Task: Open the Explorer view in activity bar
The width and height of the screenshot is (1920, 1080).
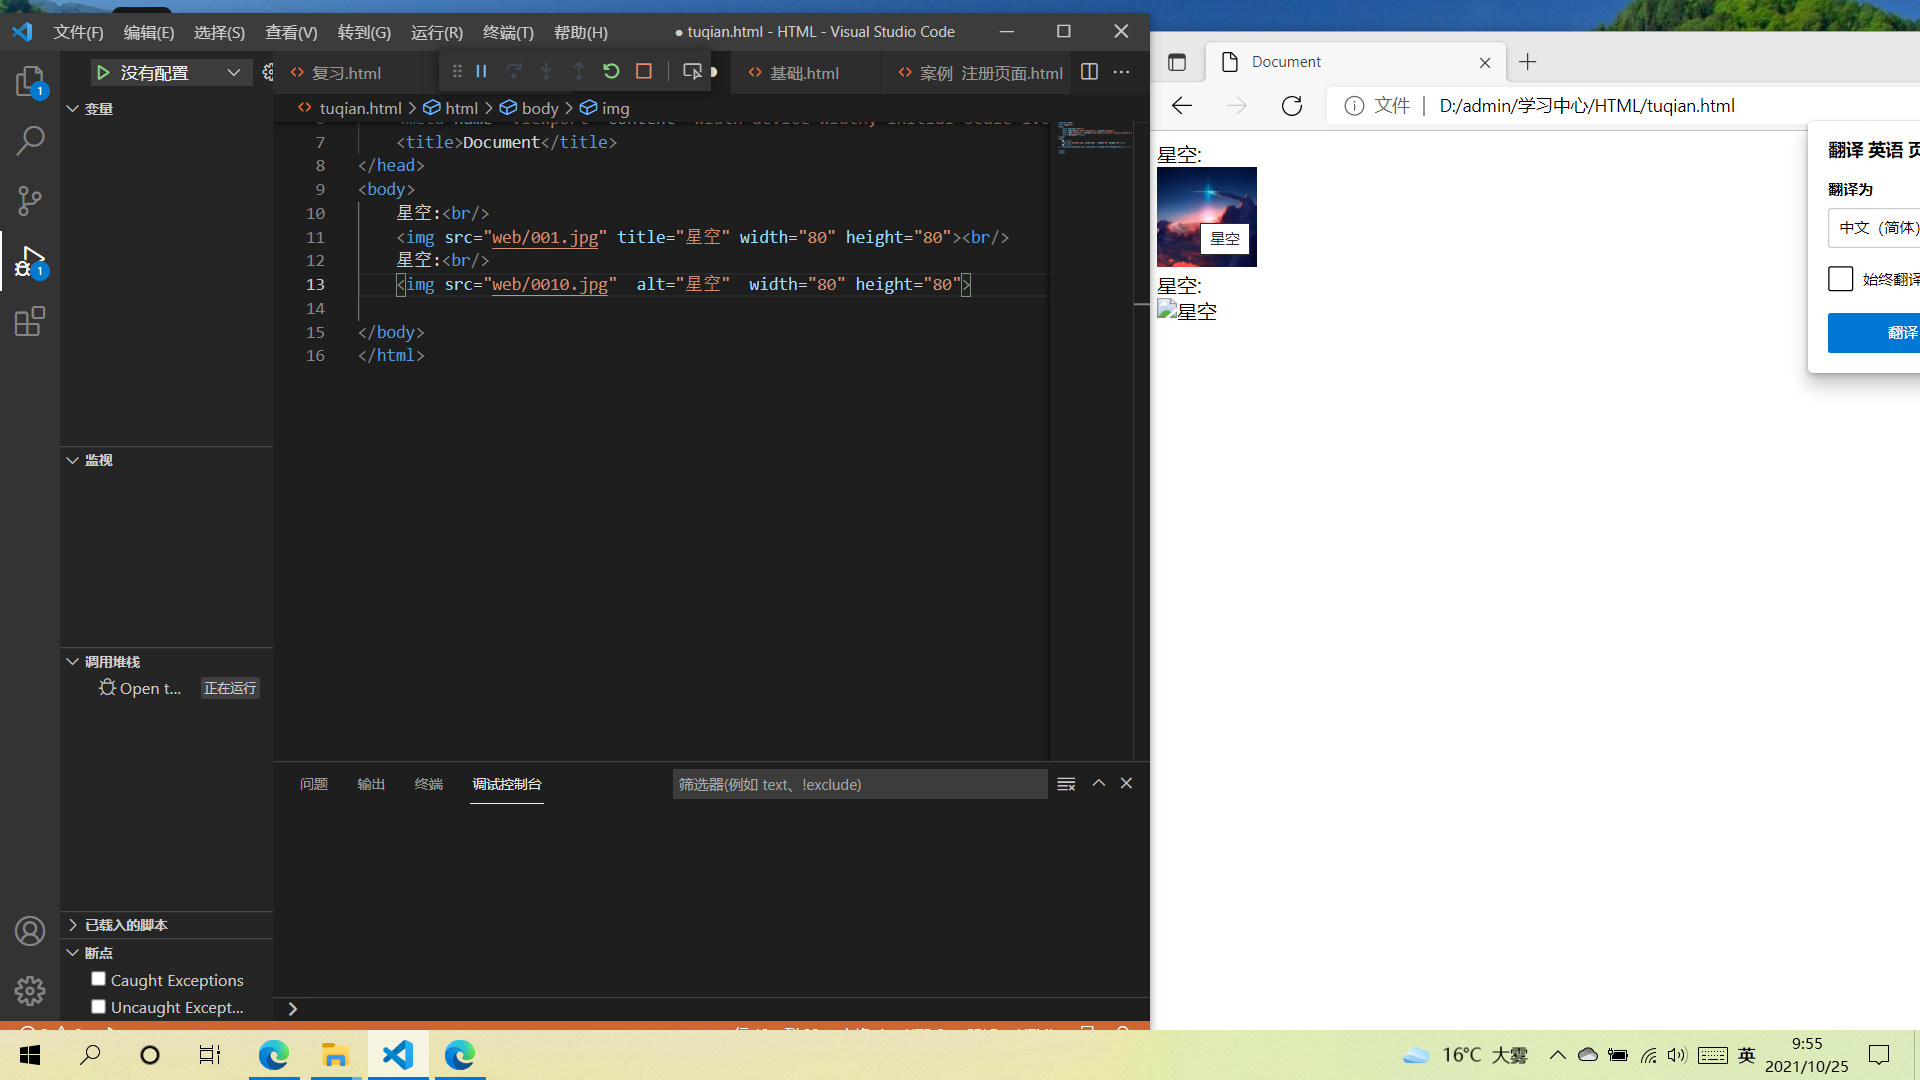Action: click(30, 81)
